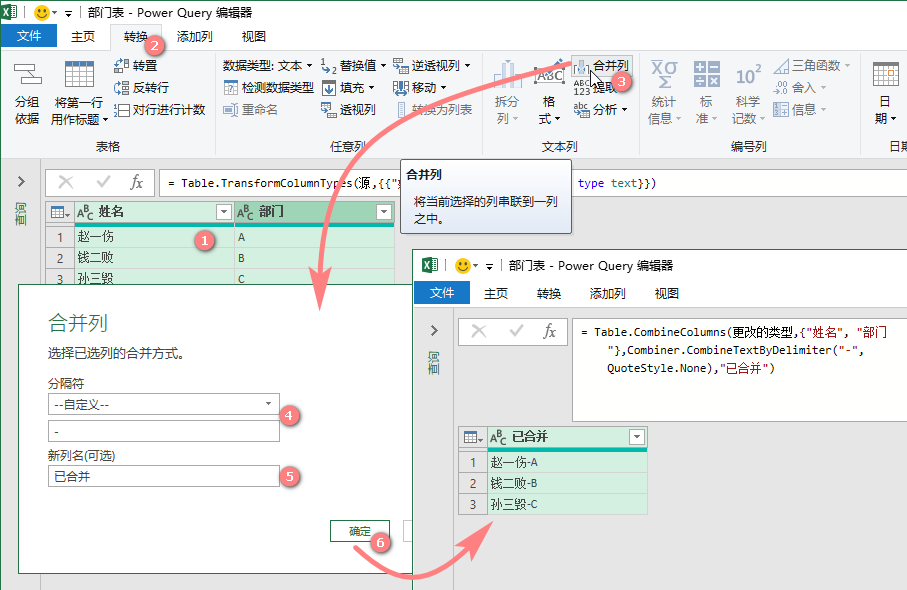Edit the 新列名 field showing 已合并
Image resolution: width=907 pixels, height=590 pixels.
[163, 477]
